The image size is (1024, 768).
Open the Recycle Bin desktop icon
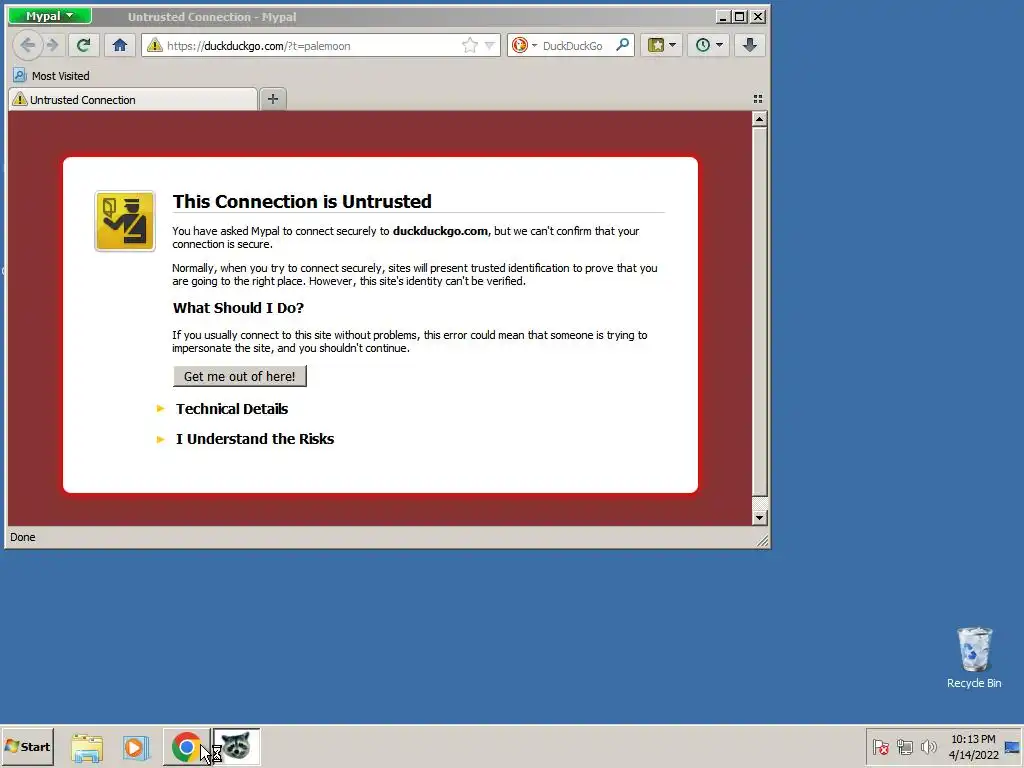(x=974, y=658)
